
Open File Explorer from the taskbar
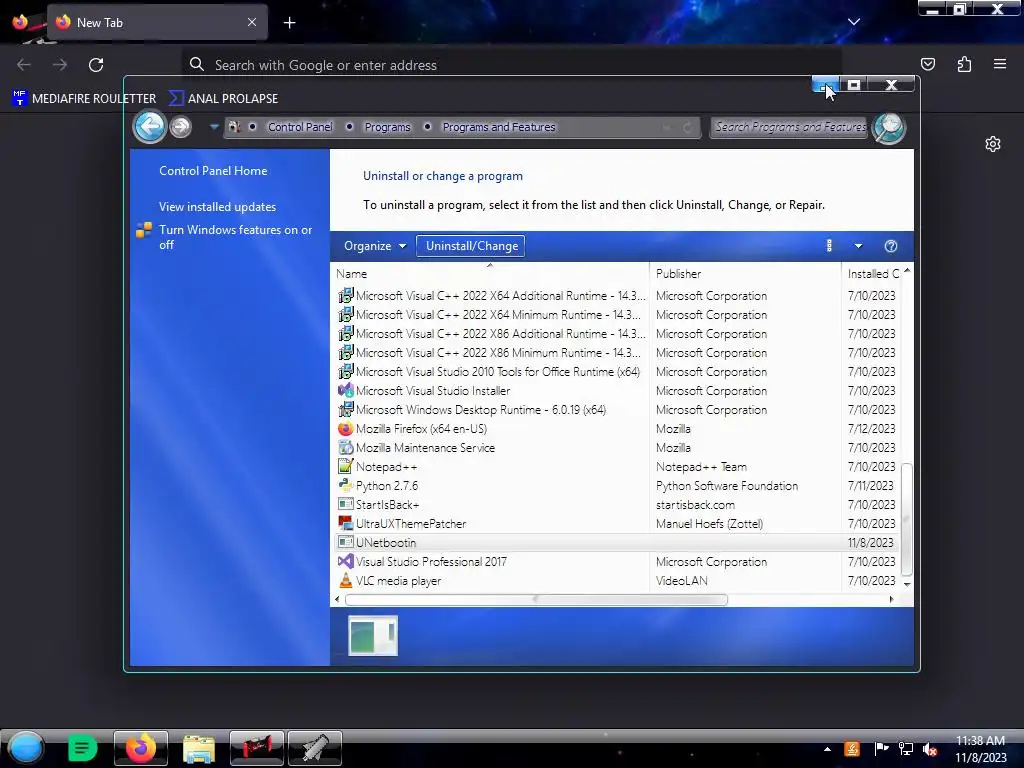[199, 748]
